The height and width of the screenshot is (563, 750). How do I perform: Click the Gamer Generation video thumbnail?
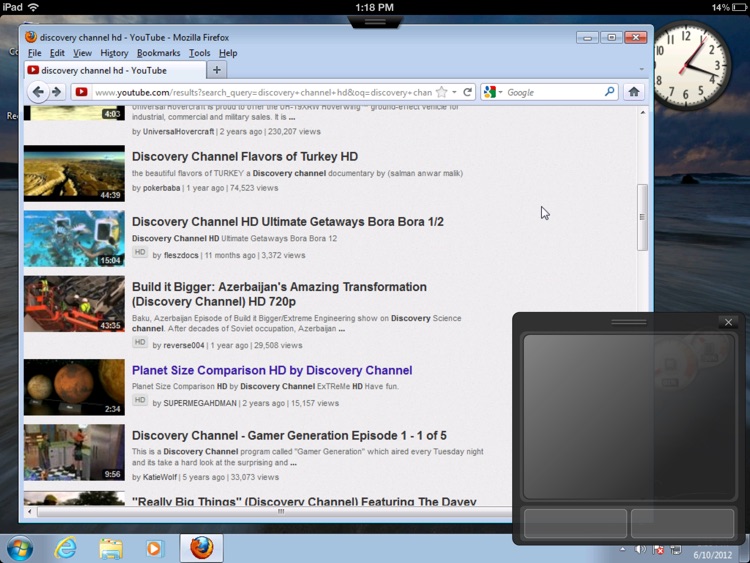point(74,452)
